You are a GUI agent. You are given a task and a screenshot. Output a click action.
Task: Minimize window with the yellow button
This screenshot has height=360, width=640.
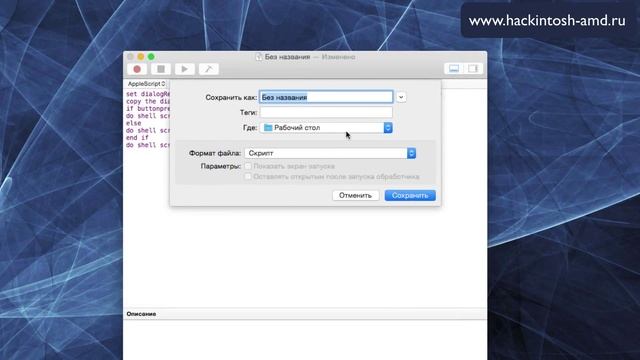tap(141, 57)
